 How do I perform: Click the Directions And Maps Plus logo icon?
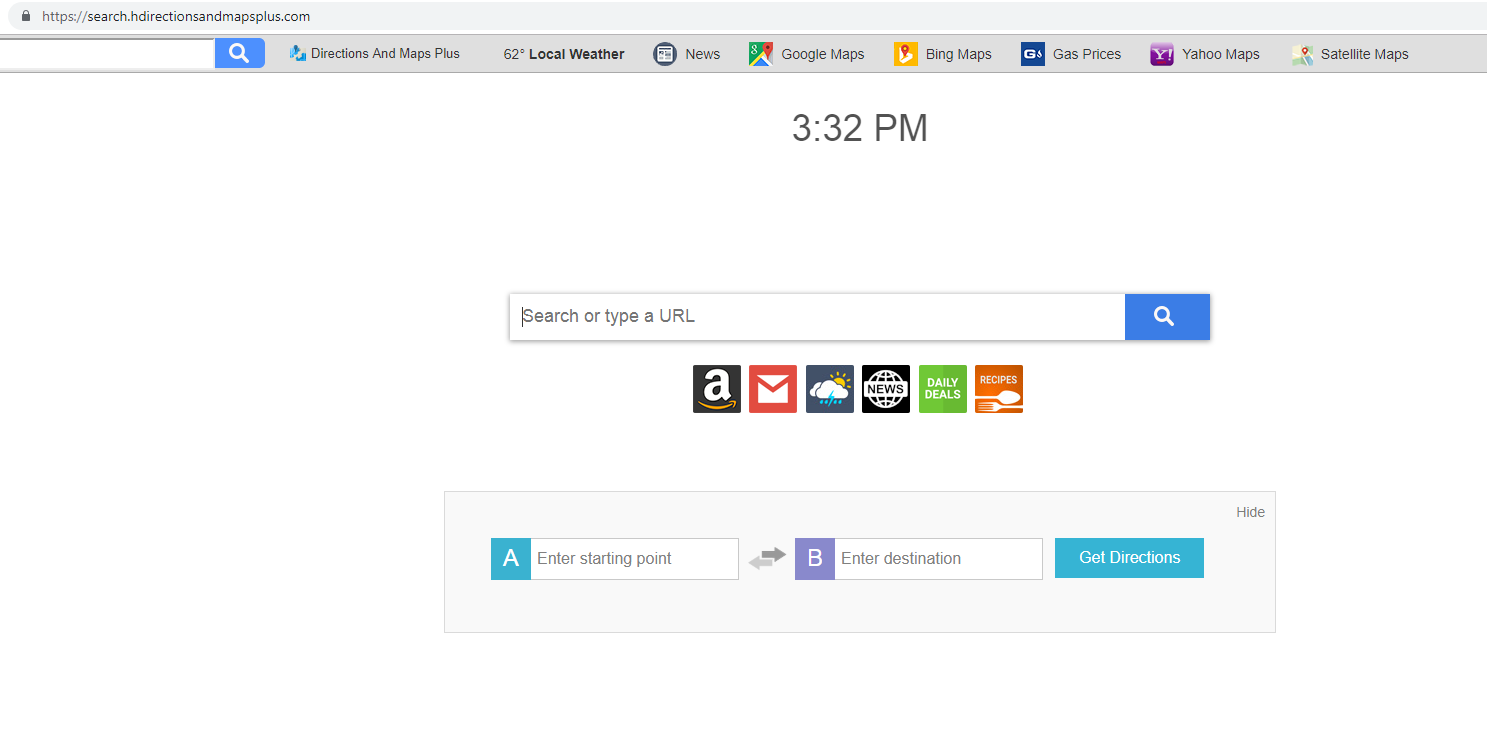(297, 53)
